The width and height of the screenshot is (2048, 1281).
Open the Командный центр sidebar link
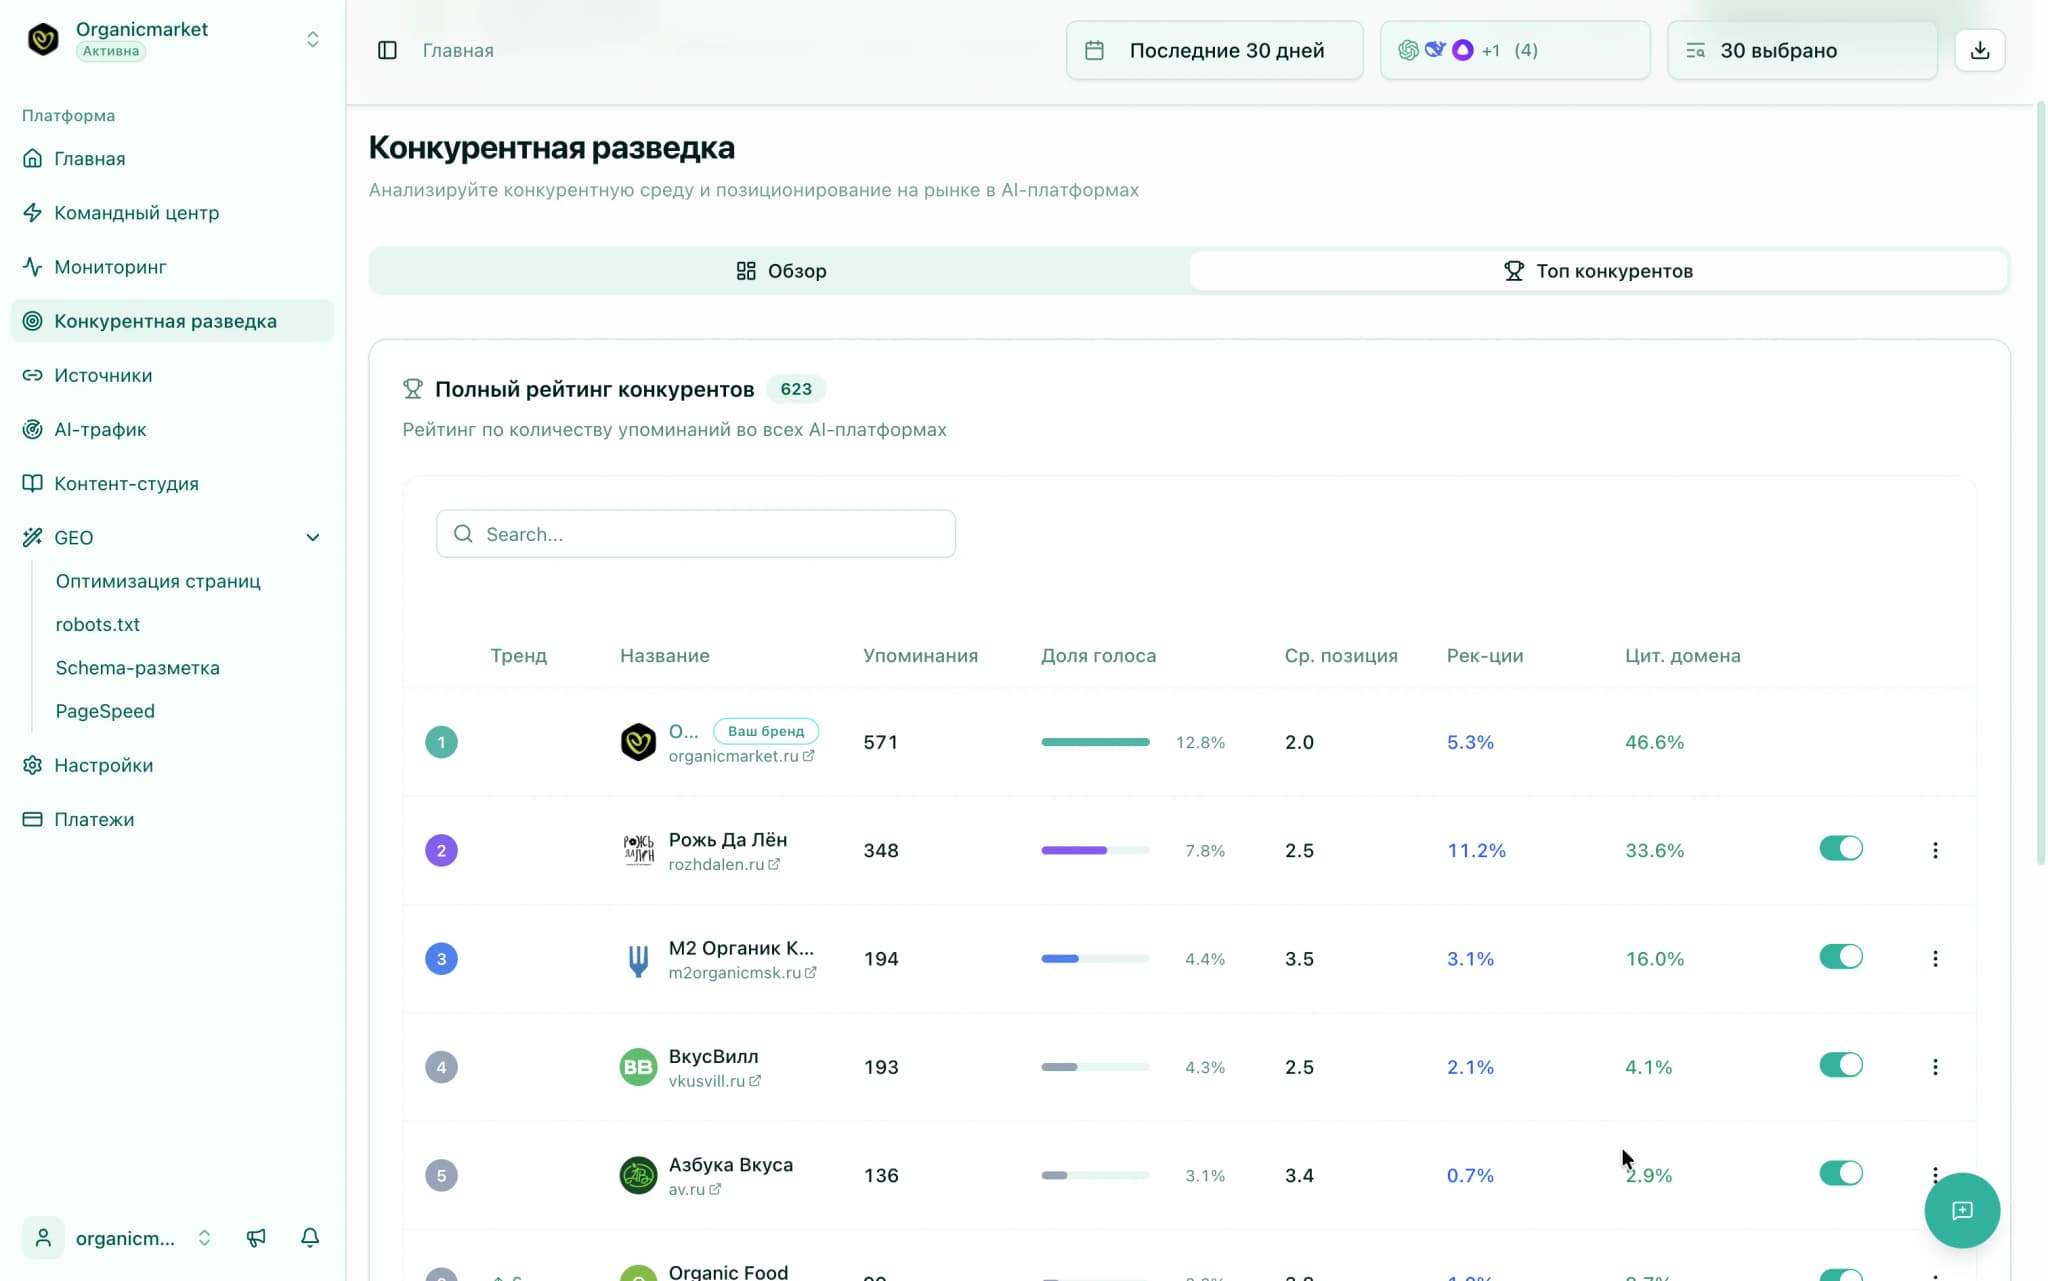[136, 213]
